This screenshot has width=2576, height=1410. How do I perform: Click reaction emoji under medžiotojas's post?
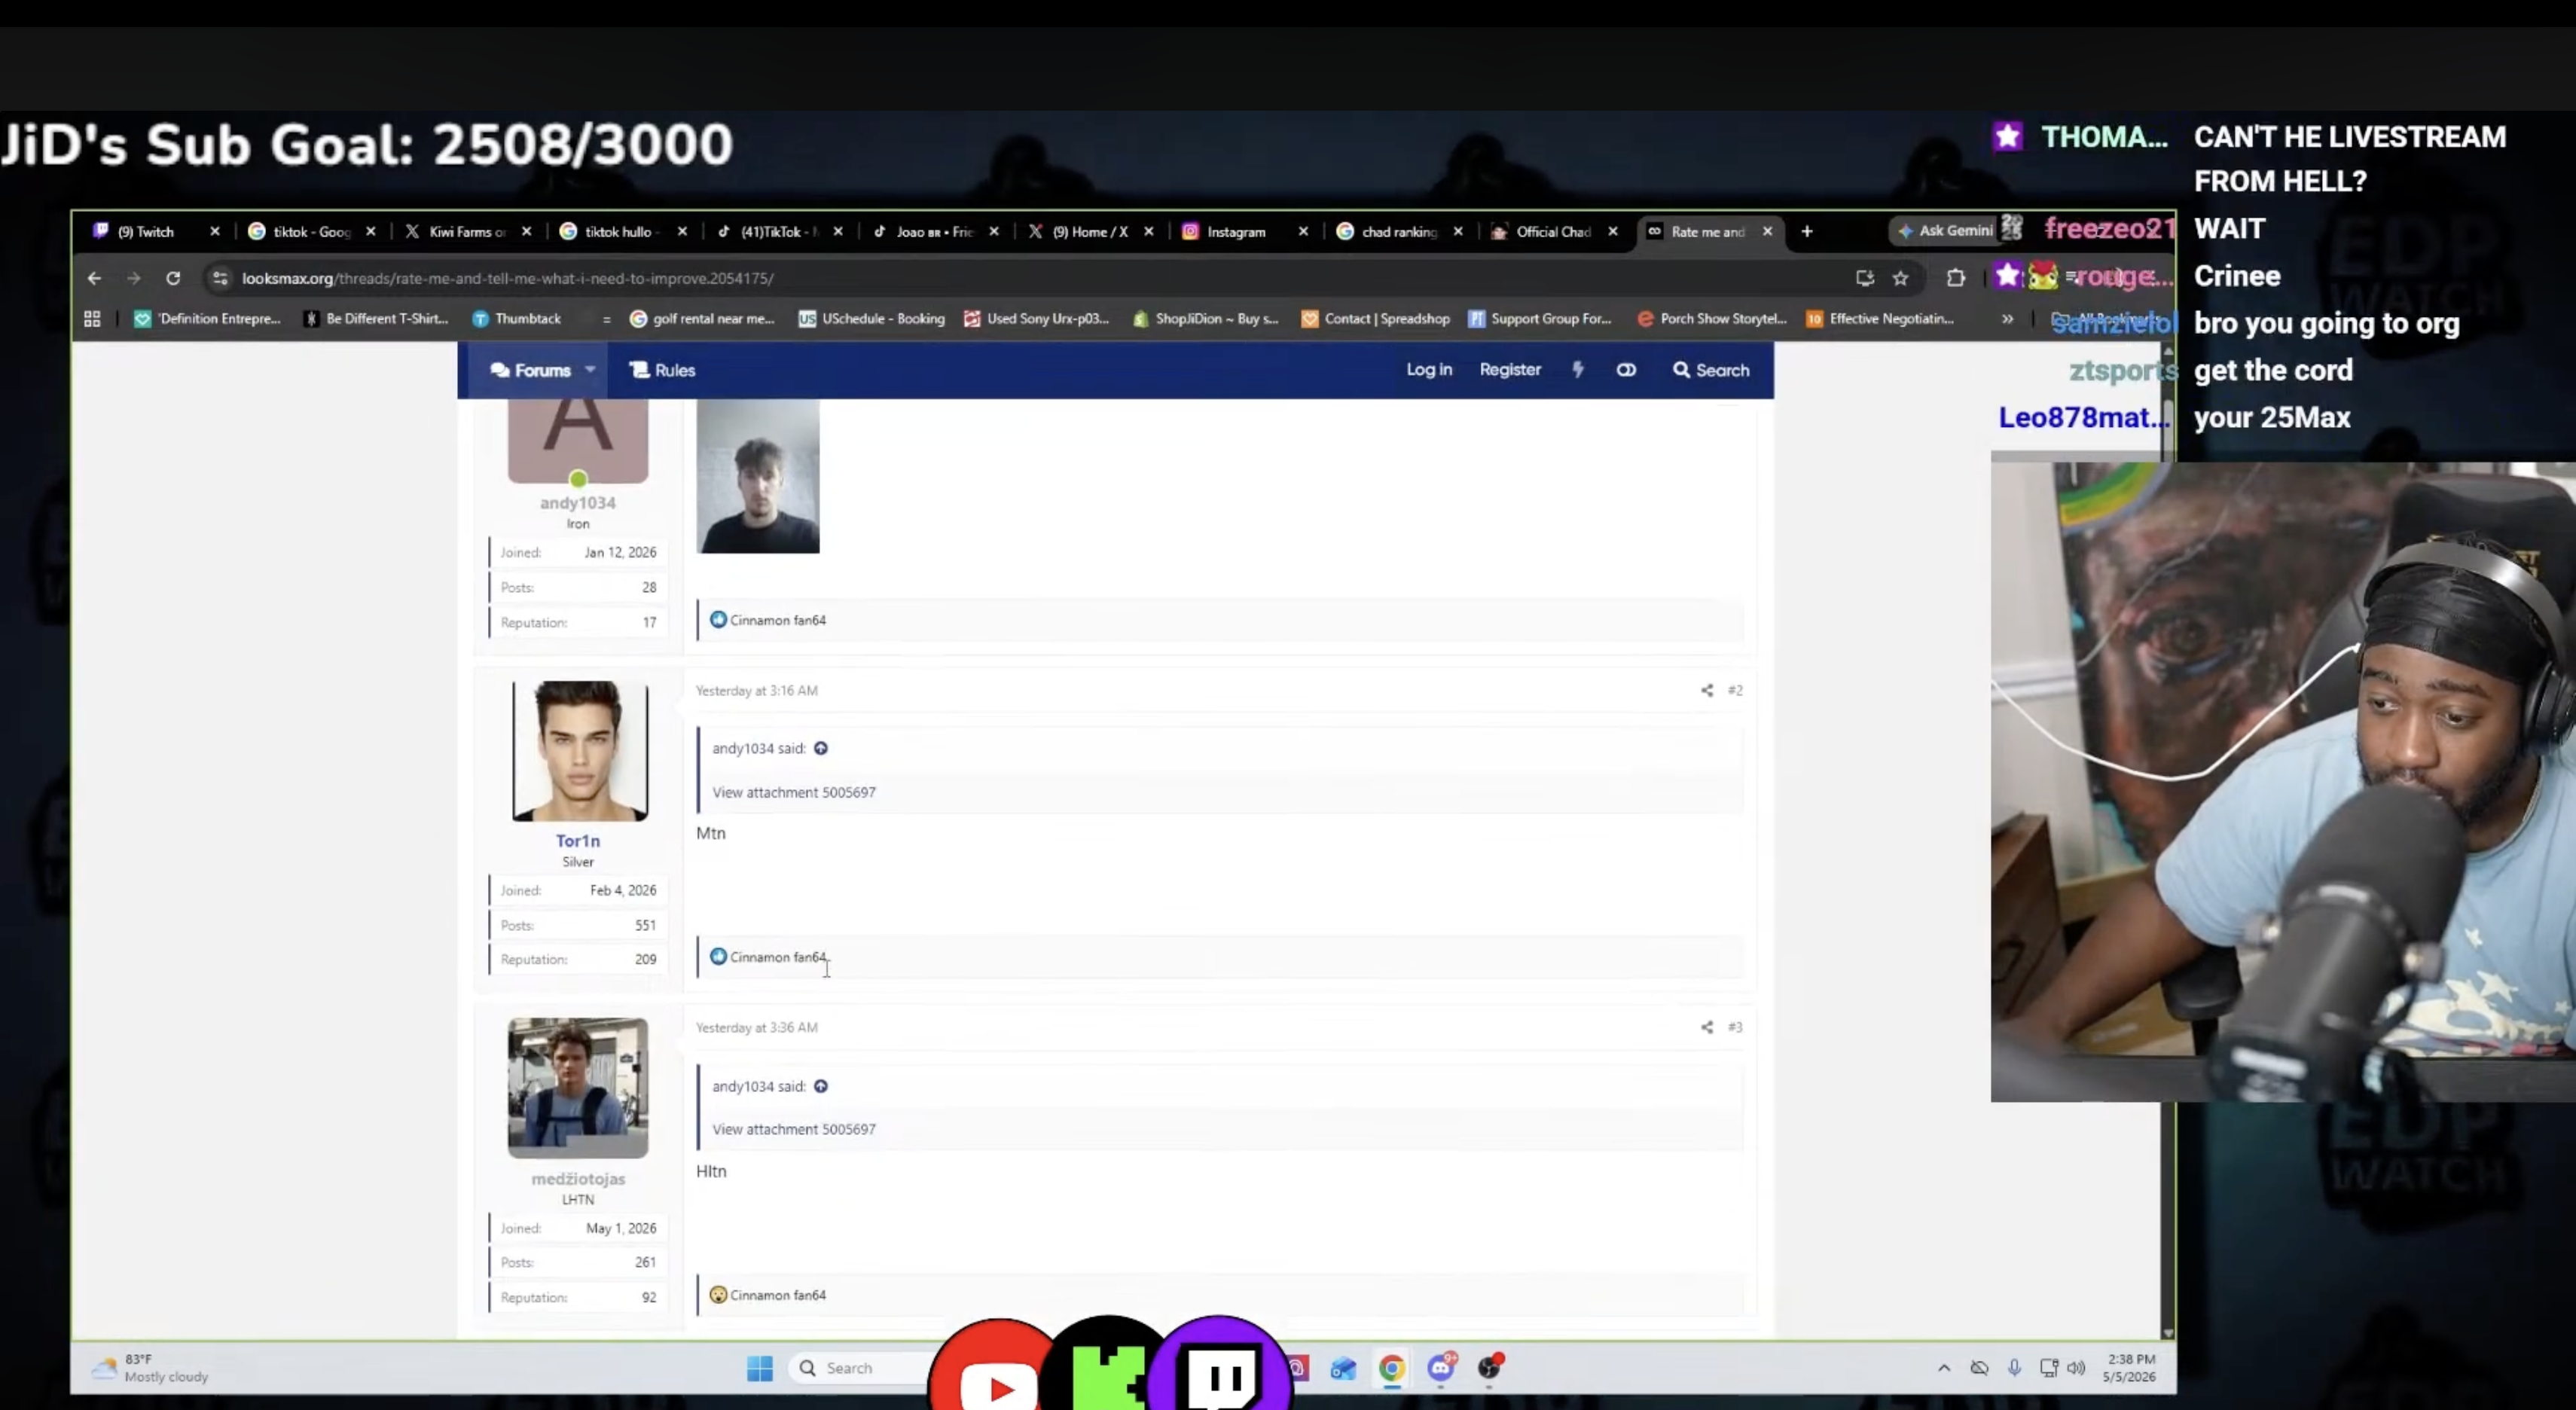point(718,1295)
